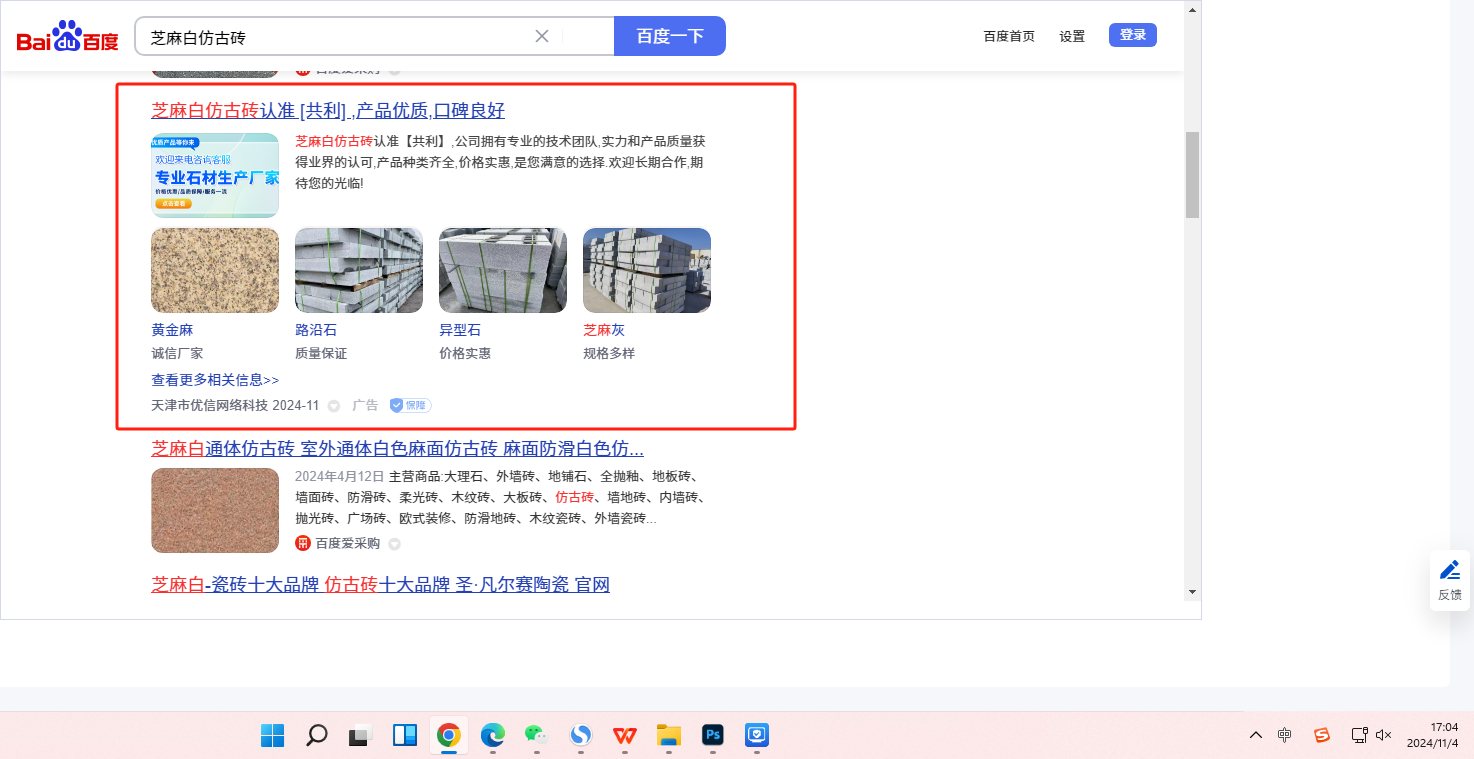Click the page vertical scrollbar thumb
Image resolution: width=1474 pixels, height=759 pixels.
pyautogui.click(x=1192, y=175)
